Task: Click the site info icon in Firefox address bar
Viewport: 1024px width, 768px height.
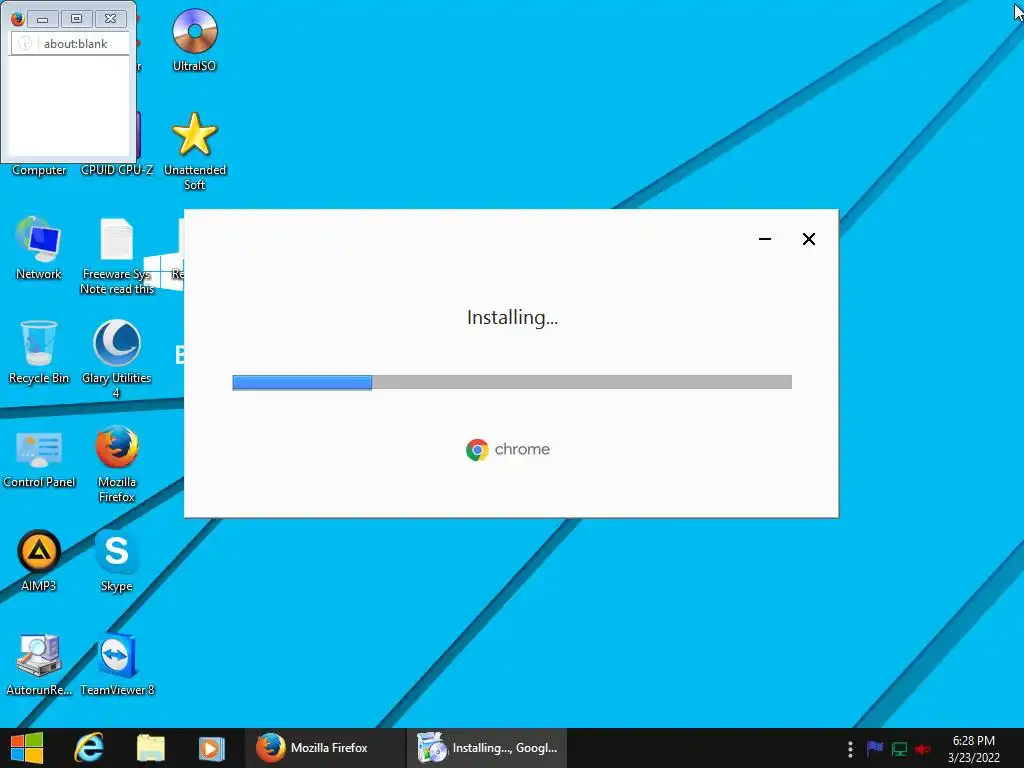Action: click(25, 44)
